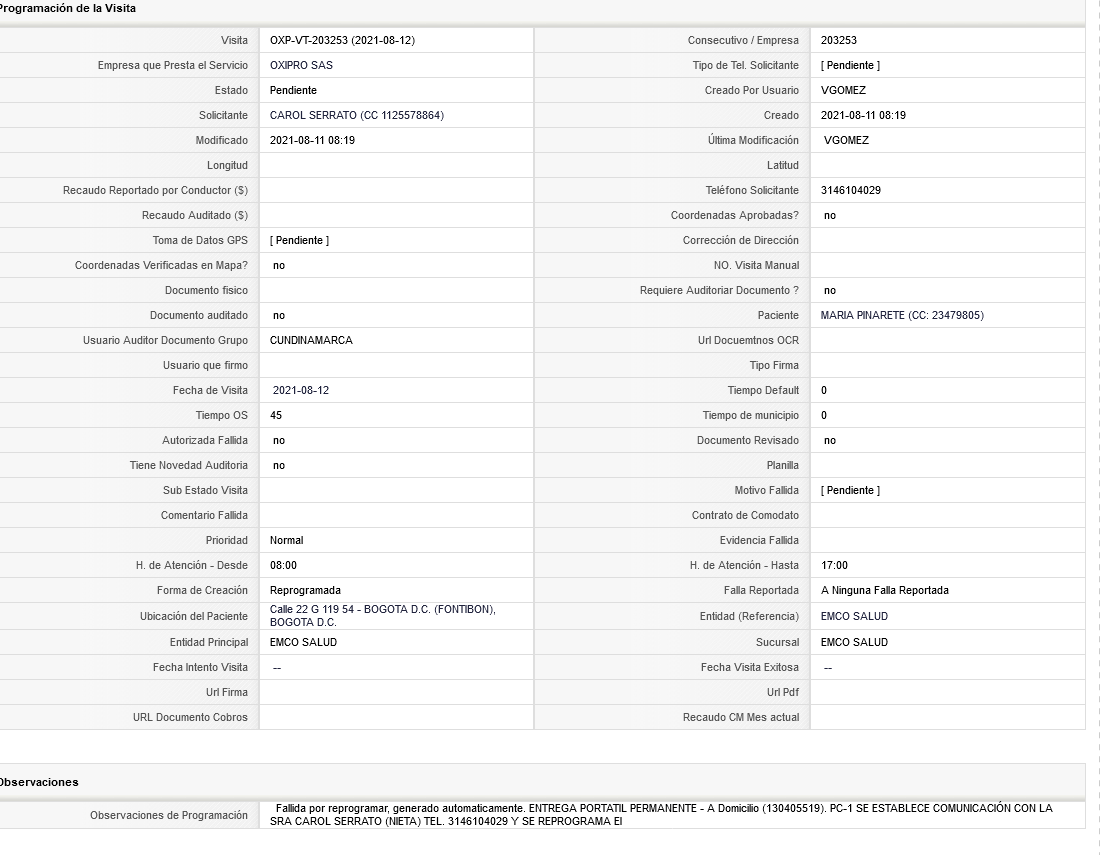
Task: Click the 'Evidencia Fallida' label
Action: (759, 541)
